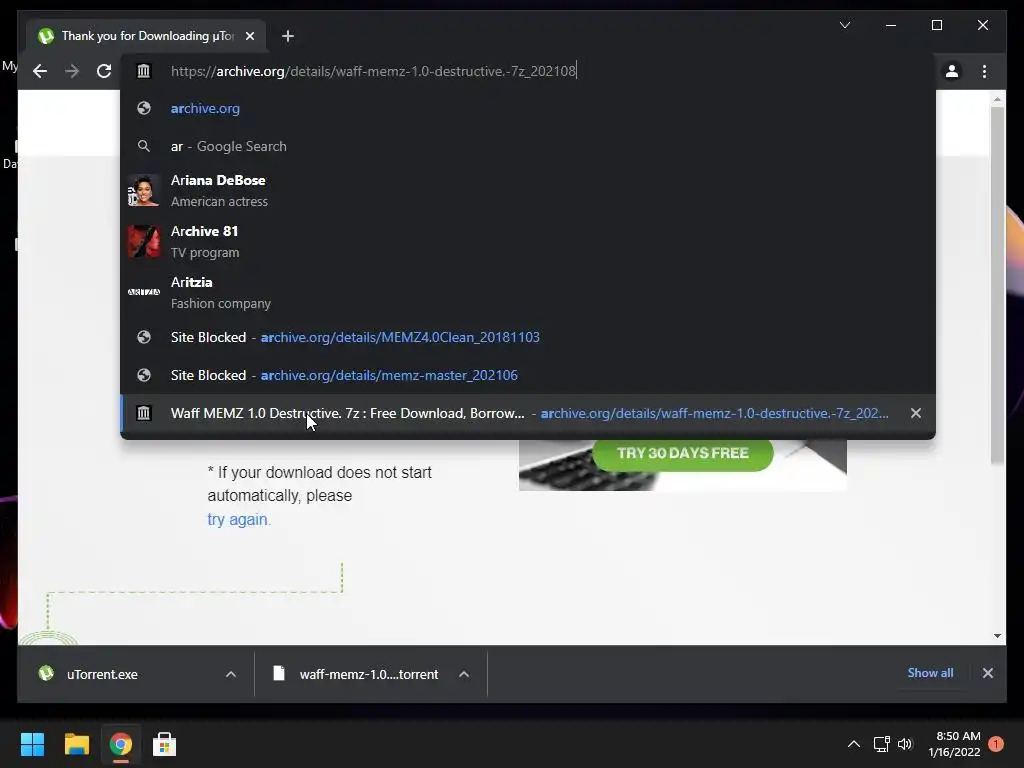
Task: Click building icon of Waff MEMZ suggestion
Action: pos(144,413)
